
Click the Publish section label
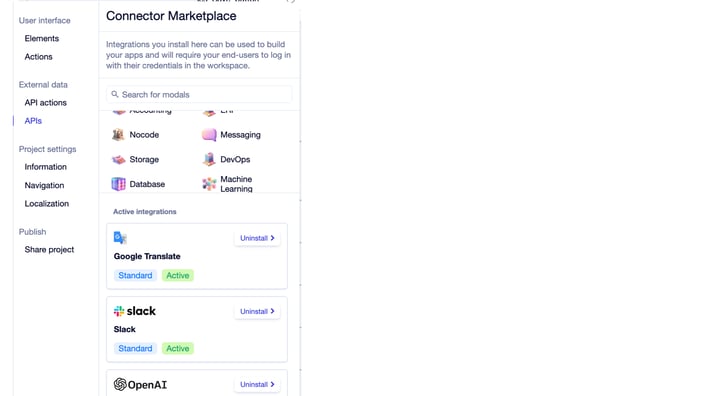(32, 232)
